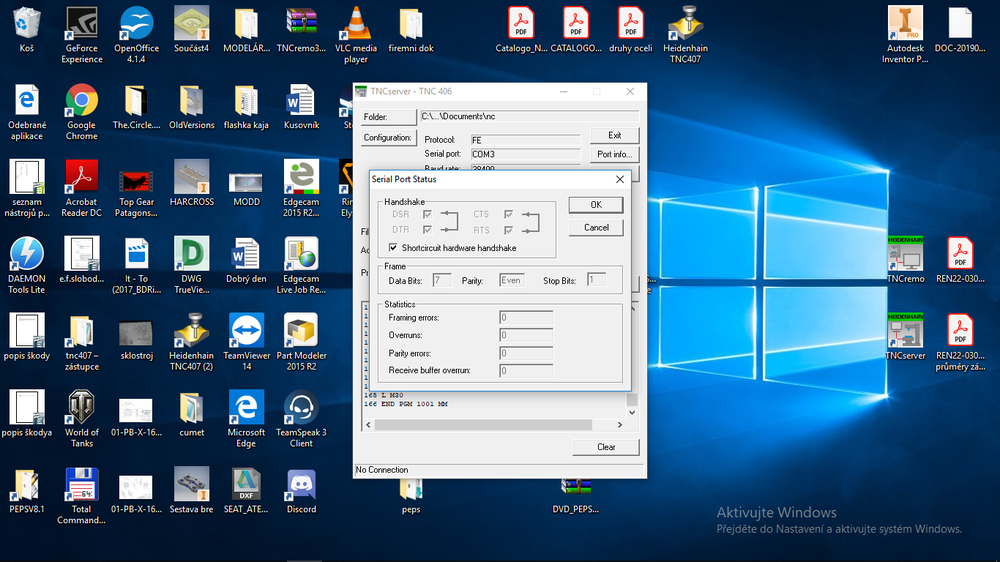
Task: Open the Part Modeler 2015 R2 icon
Action: (x=301, y=331)
